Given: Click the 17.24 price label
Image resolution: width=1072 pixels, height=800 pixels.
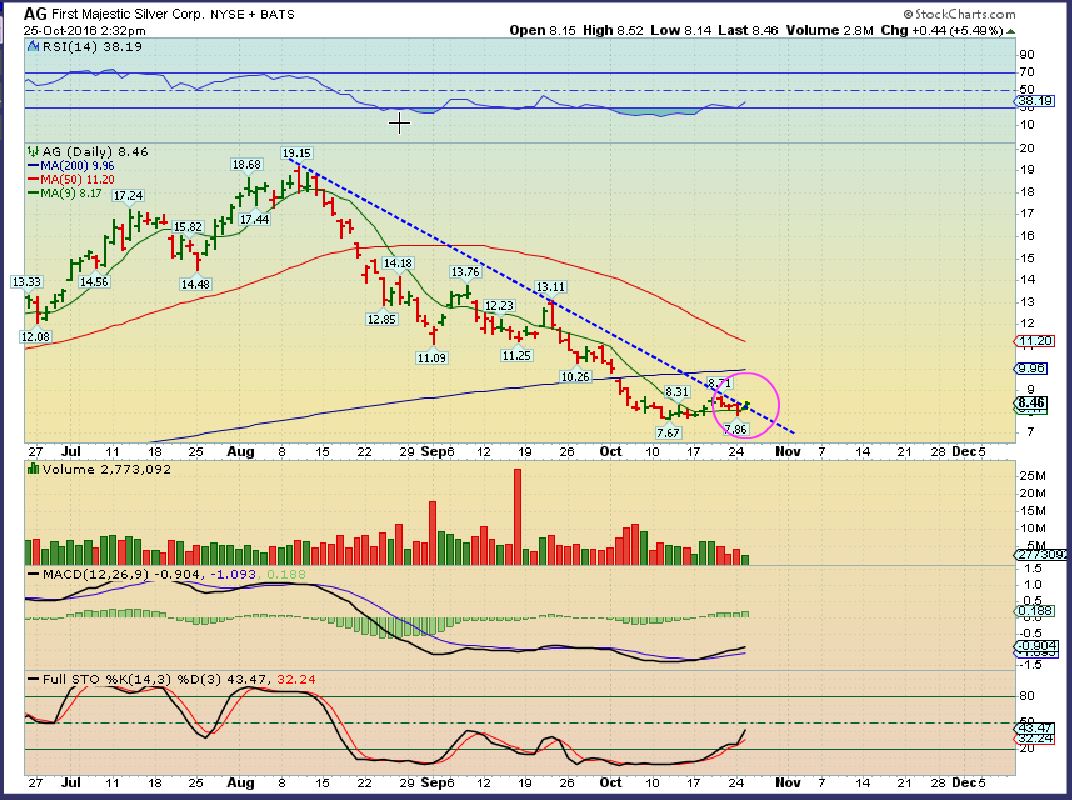Looking at the screenshot, I should click(128, 196).
